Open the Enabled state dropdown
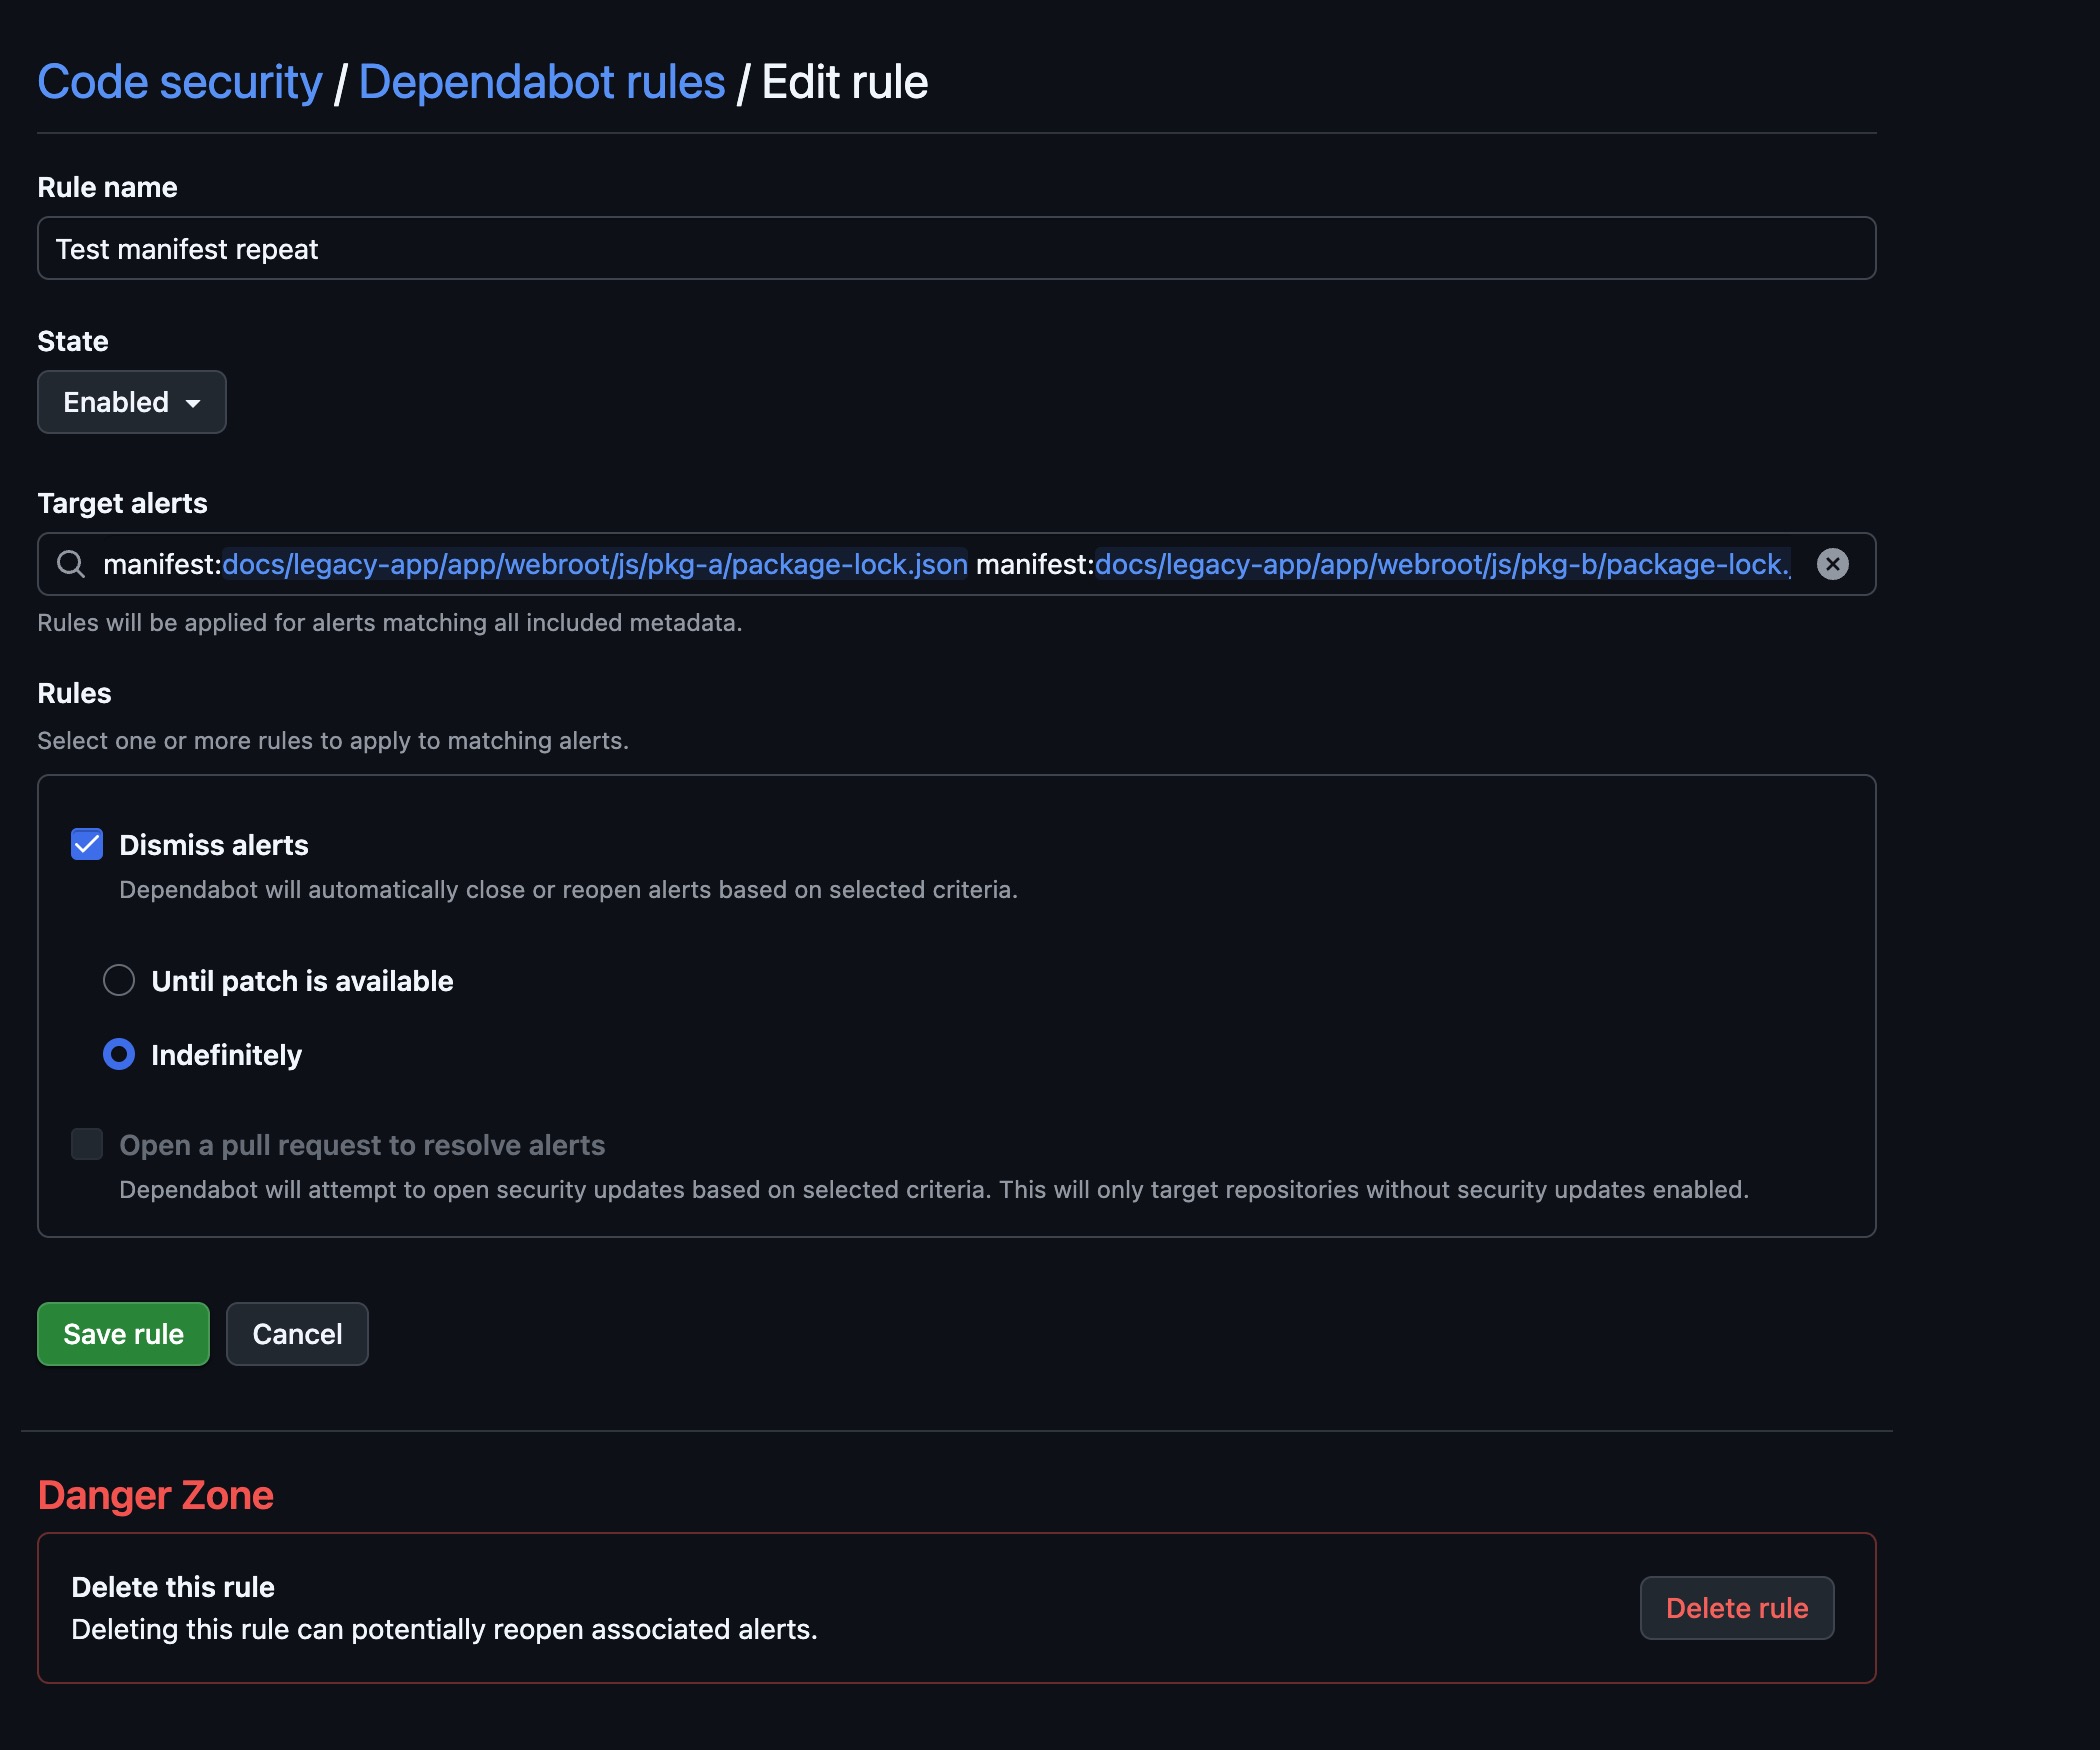The image size is (2100, 1750). click(x=132, y=402)
